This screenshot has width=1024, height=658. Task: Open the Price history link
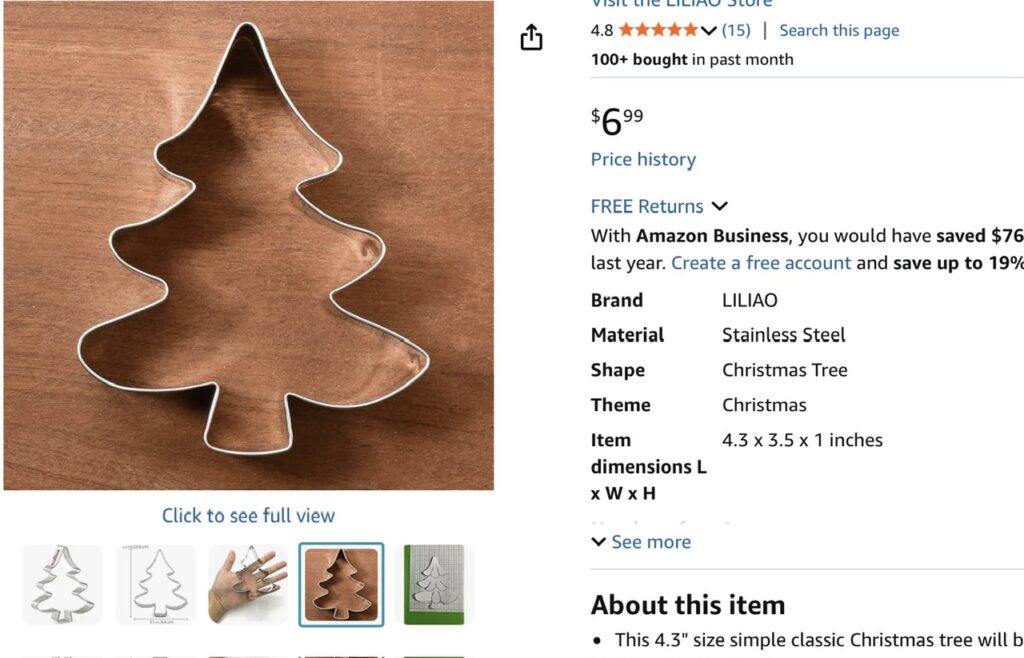coord(643,159)
